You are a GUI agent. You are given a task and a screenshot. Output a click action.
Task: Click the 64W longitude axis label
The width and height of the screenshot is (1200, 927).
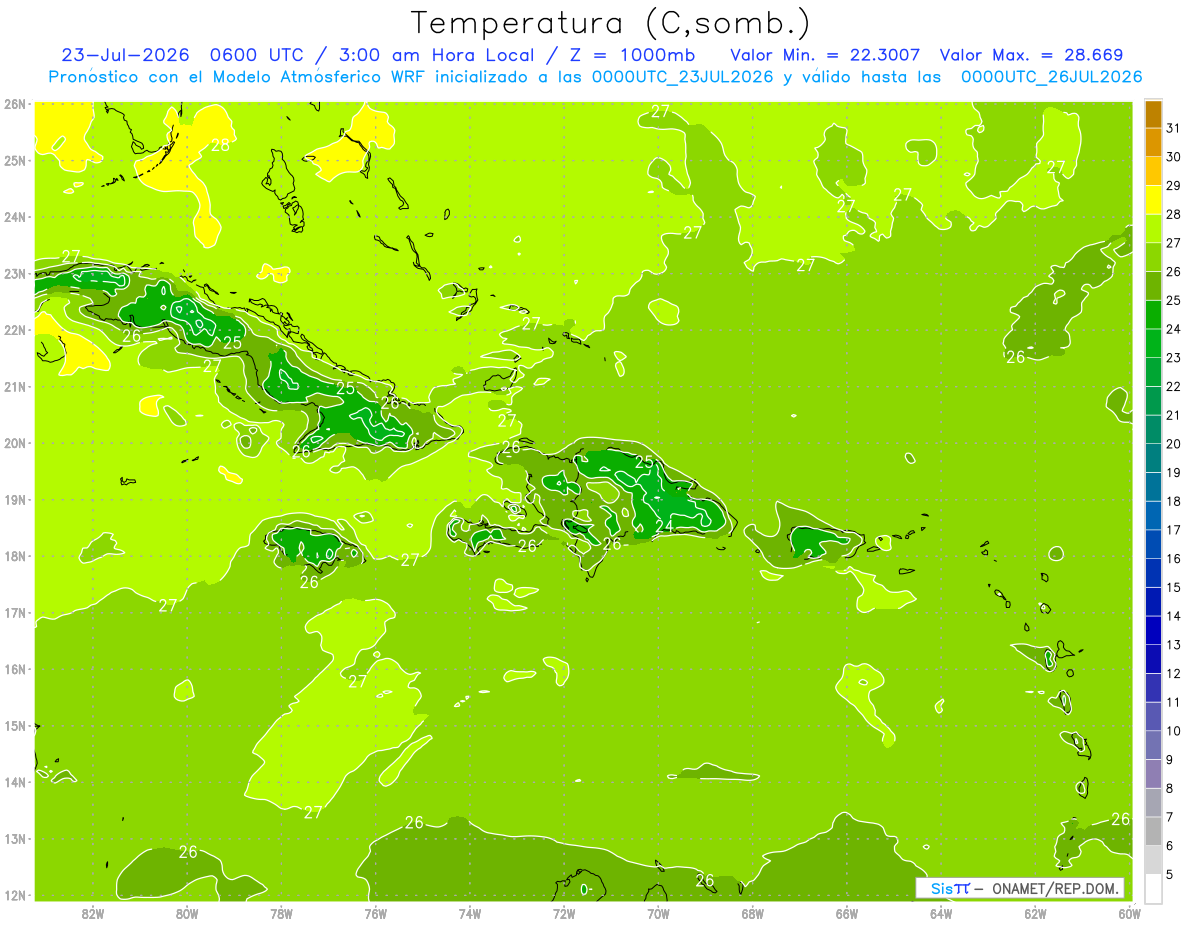point(941,913)
